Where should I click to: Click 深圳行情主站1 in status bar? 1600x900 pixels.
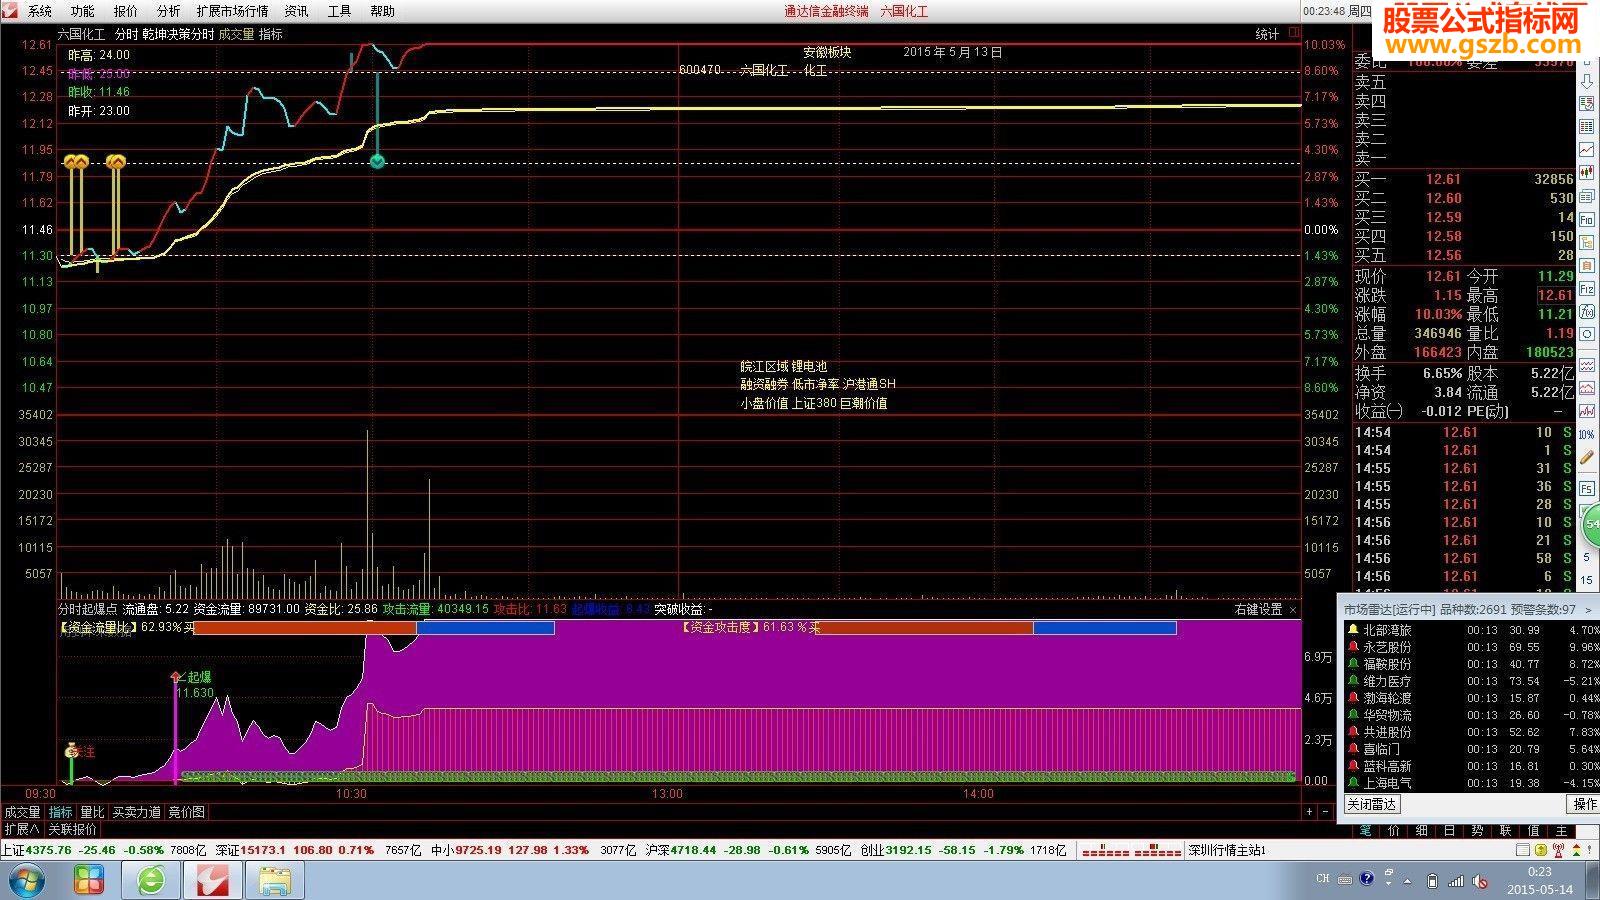click(1227, 850)
